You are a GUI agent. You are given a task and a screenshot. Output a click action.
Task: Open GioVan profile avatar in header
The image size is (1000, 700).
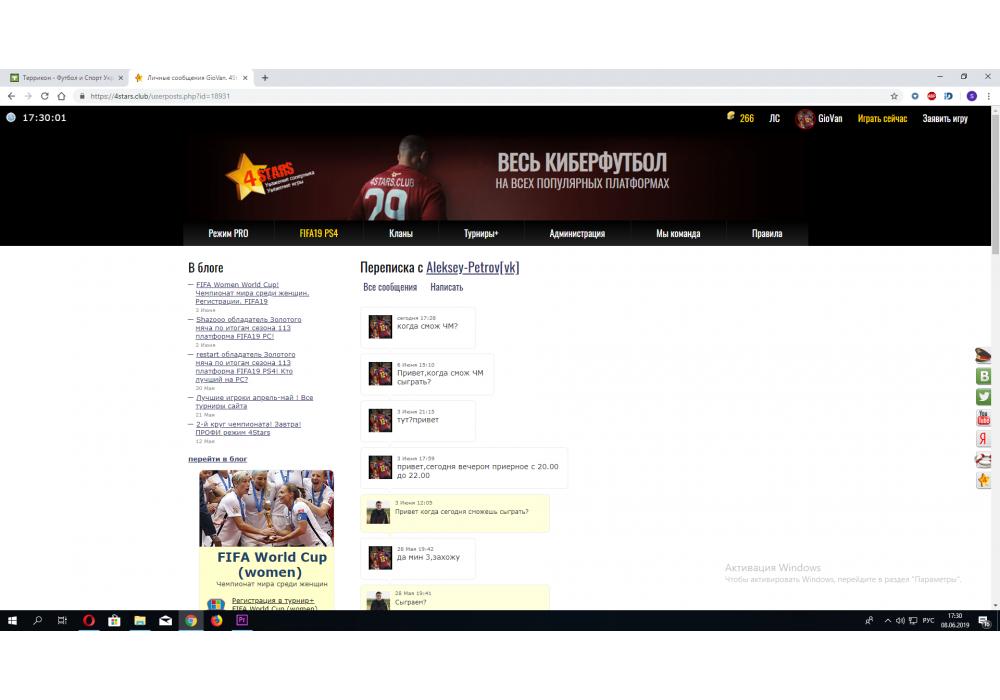(805, 119)
